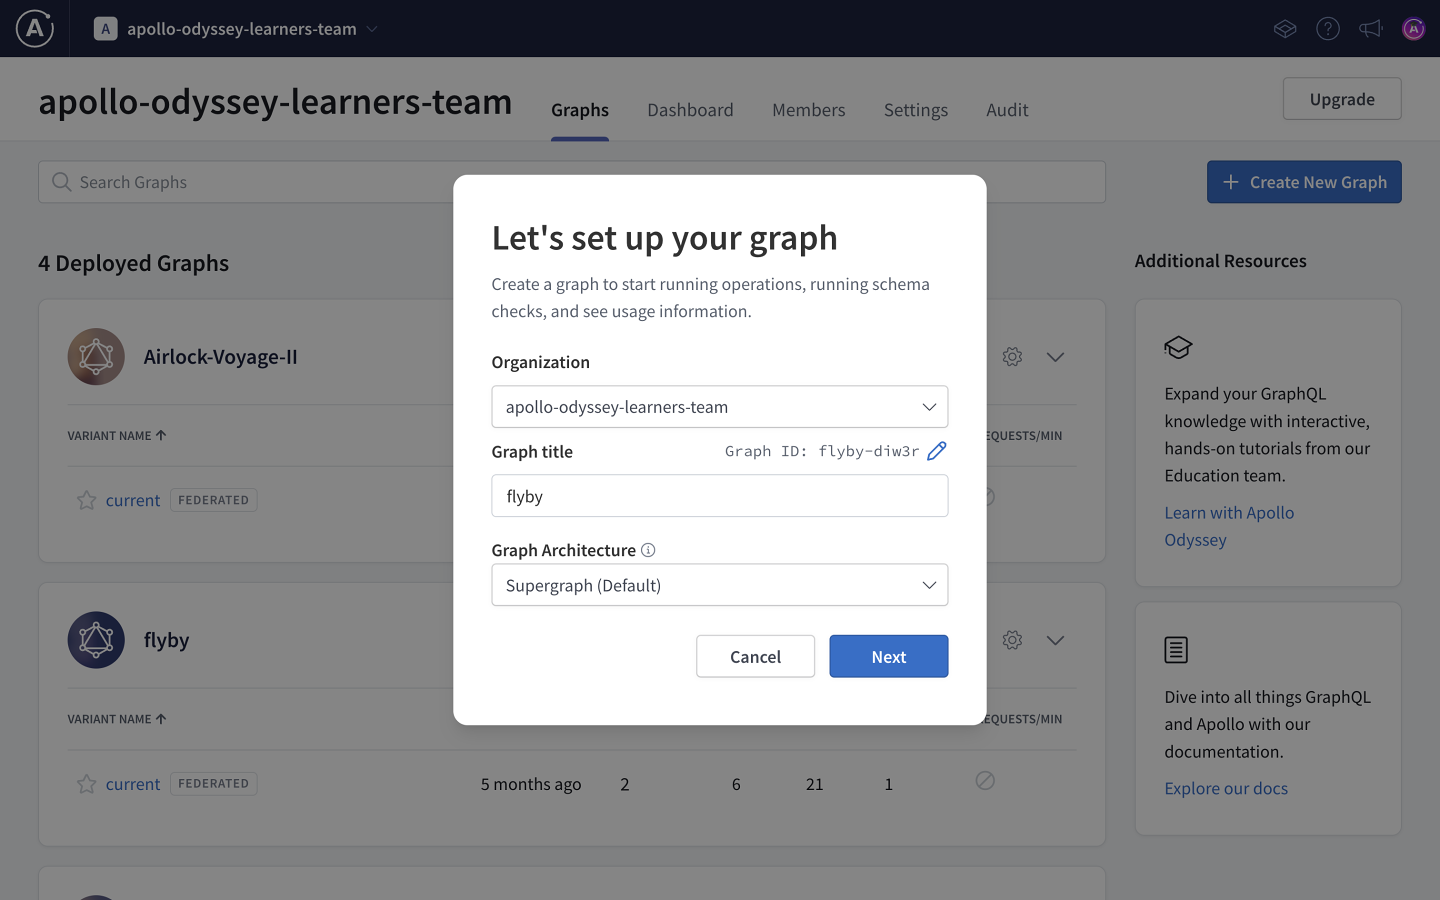1440x900 pixels.
Task: Collapse the Airlock-Voyage-II card with its chevron
Action: point(1055,356)
